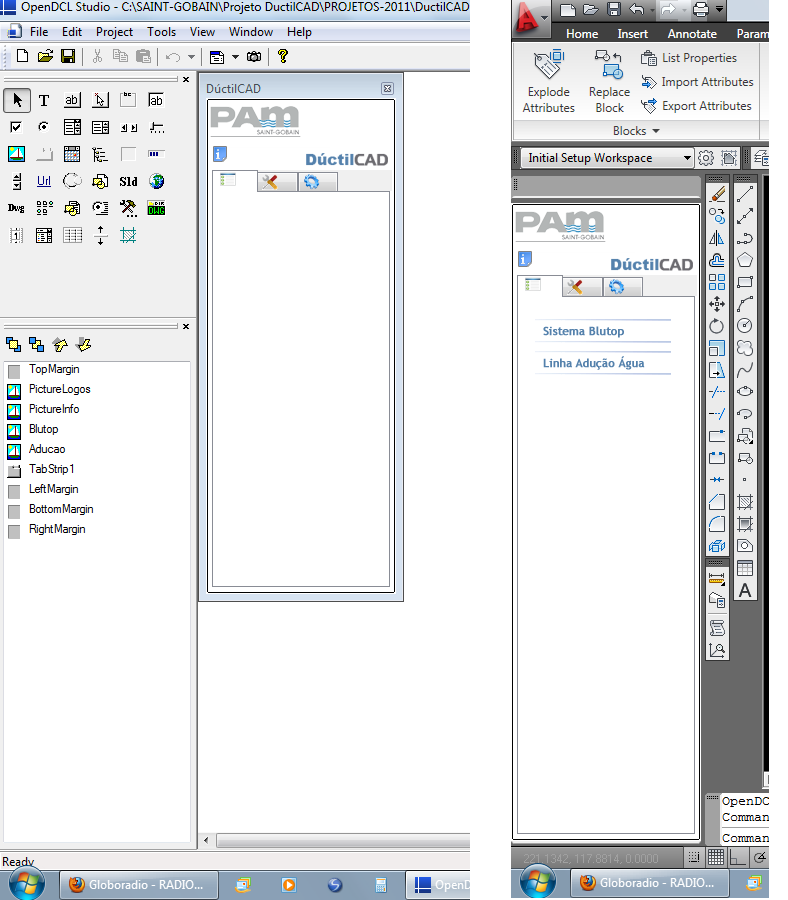Viewport: 788px width, 900px height.
Task: Click Export Attributes button
Action: pos(696,106)
